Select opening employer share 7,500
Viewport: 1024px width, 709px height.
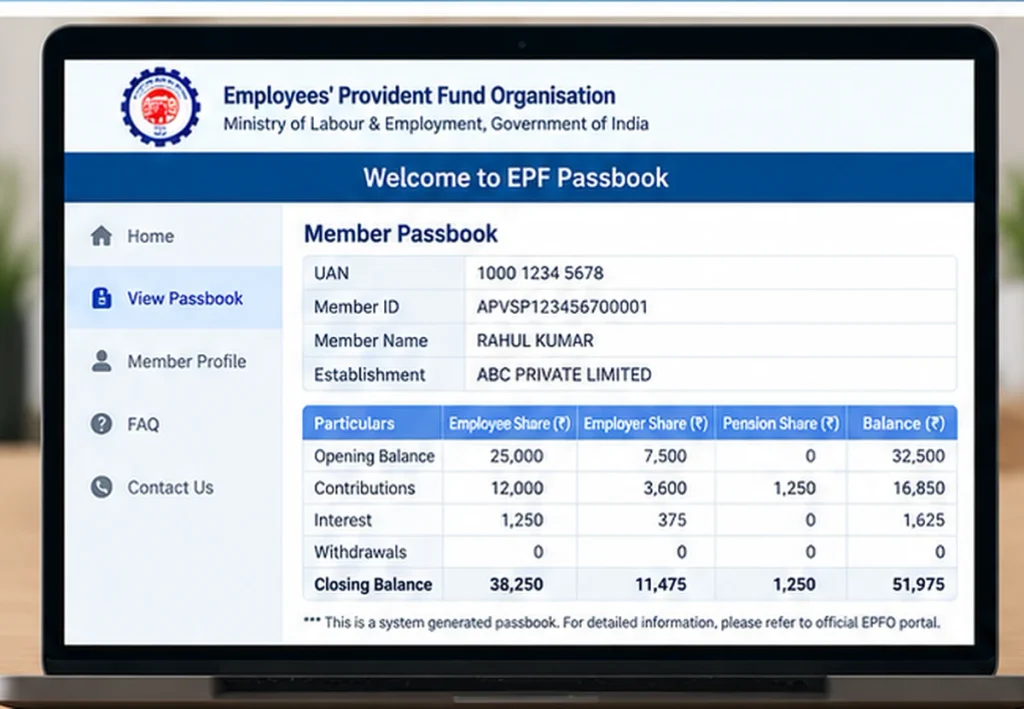(665, 456)
